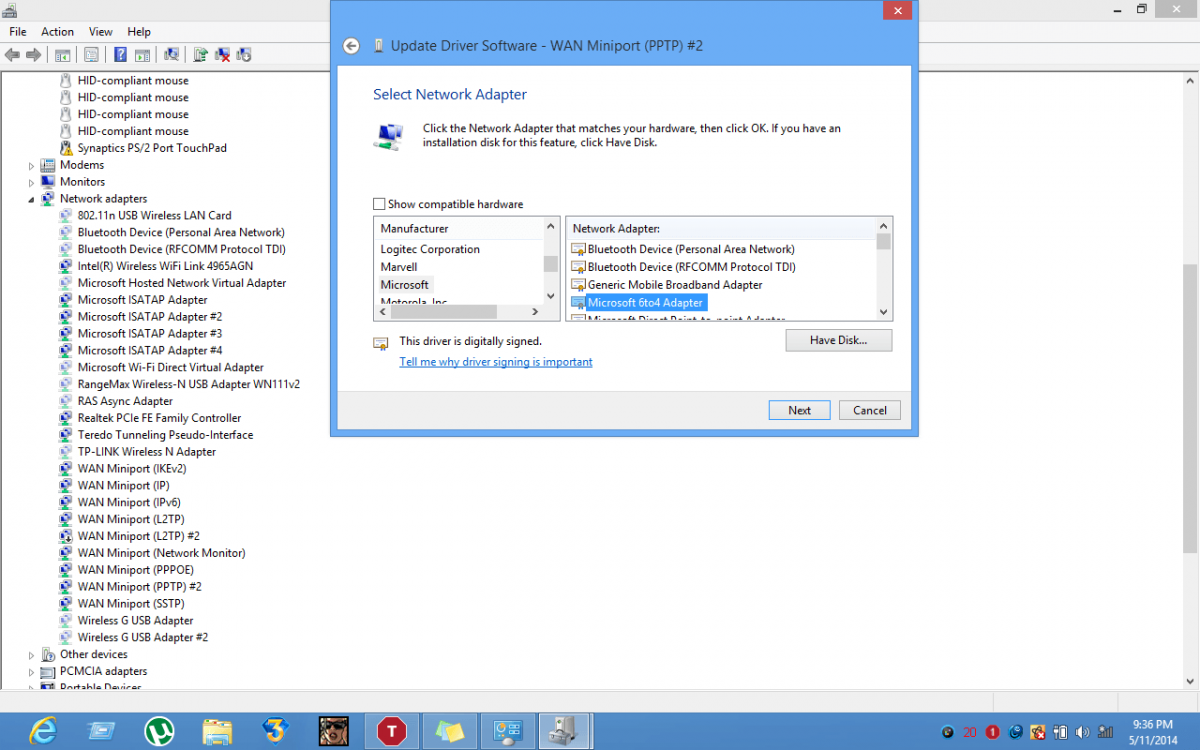
Task: Click the Scan for hardware changes toolbar icon
Action: (x=173, y=54)
